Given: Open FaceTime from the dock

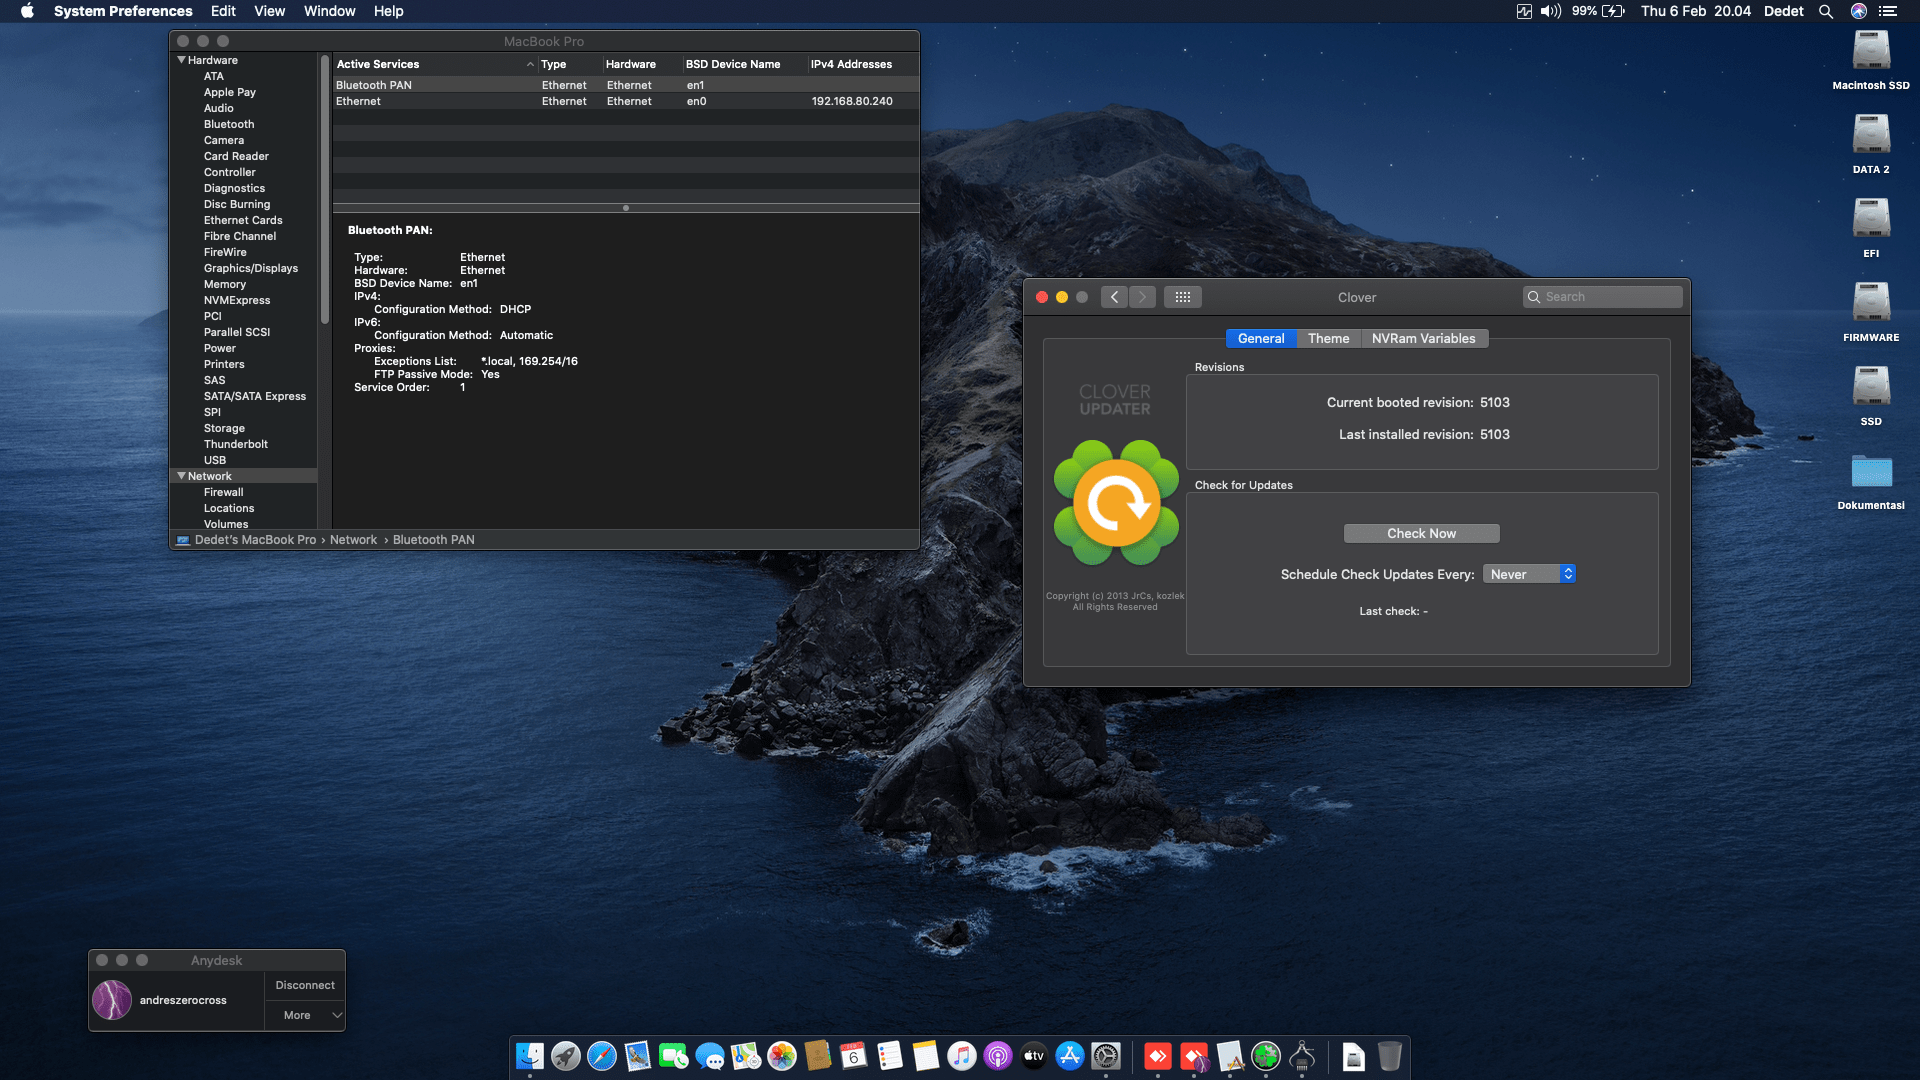Looking at the screenshot, I should click(x=674, y=1056).
